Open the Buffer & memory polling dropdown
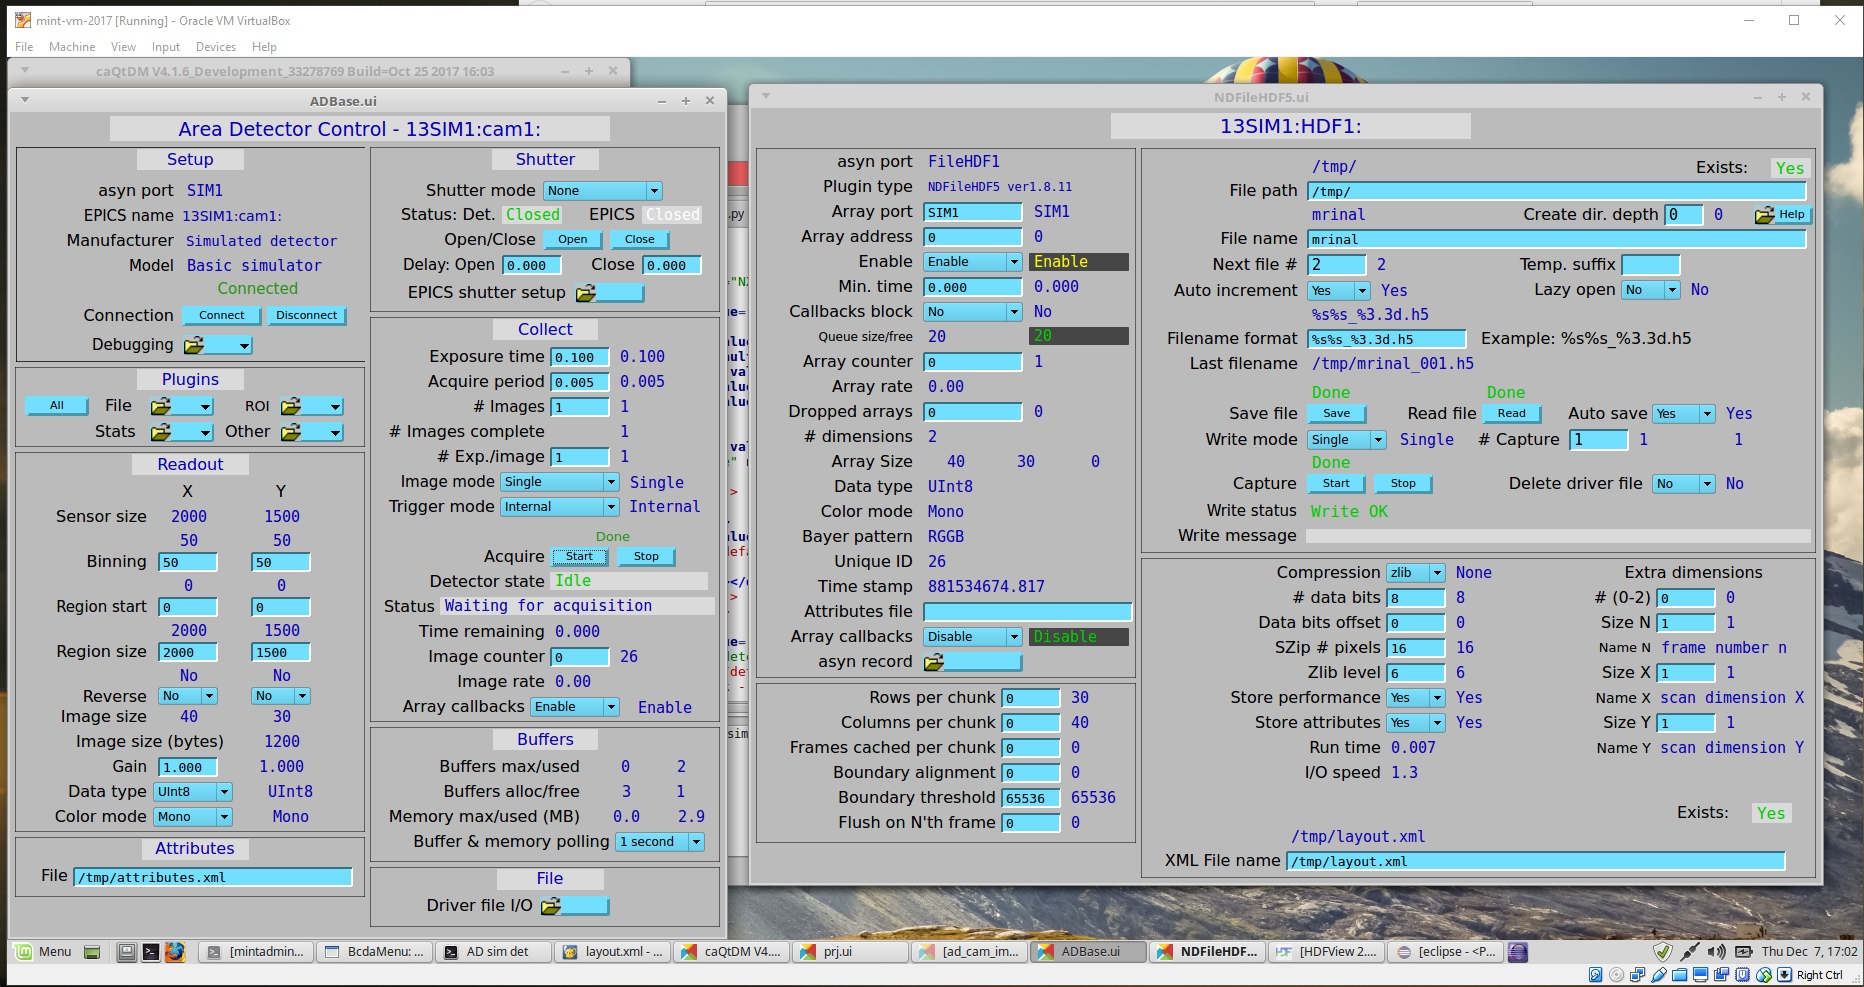Screen dimensions: 1864x987 [x=660, y=842]
